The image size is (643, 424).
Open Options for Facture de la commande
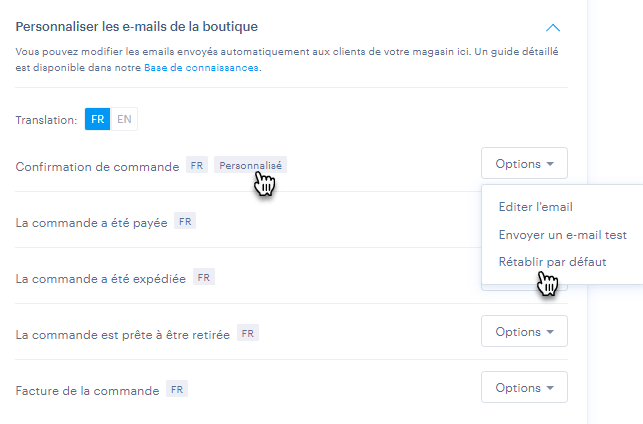524,388
